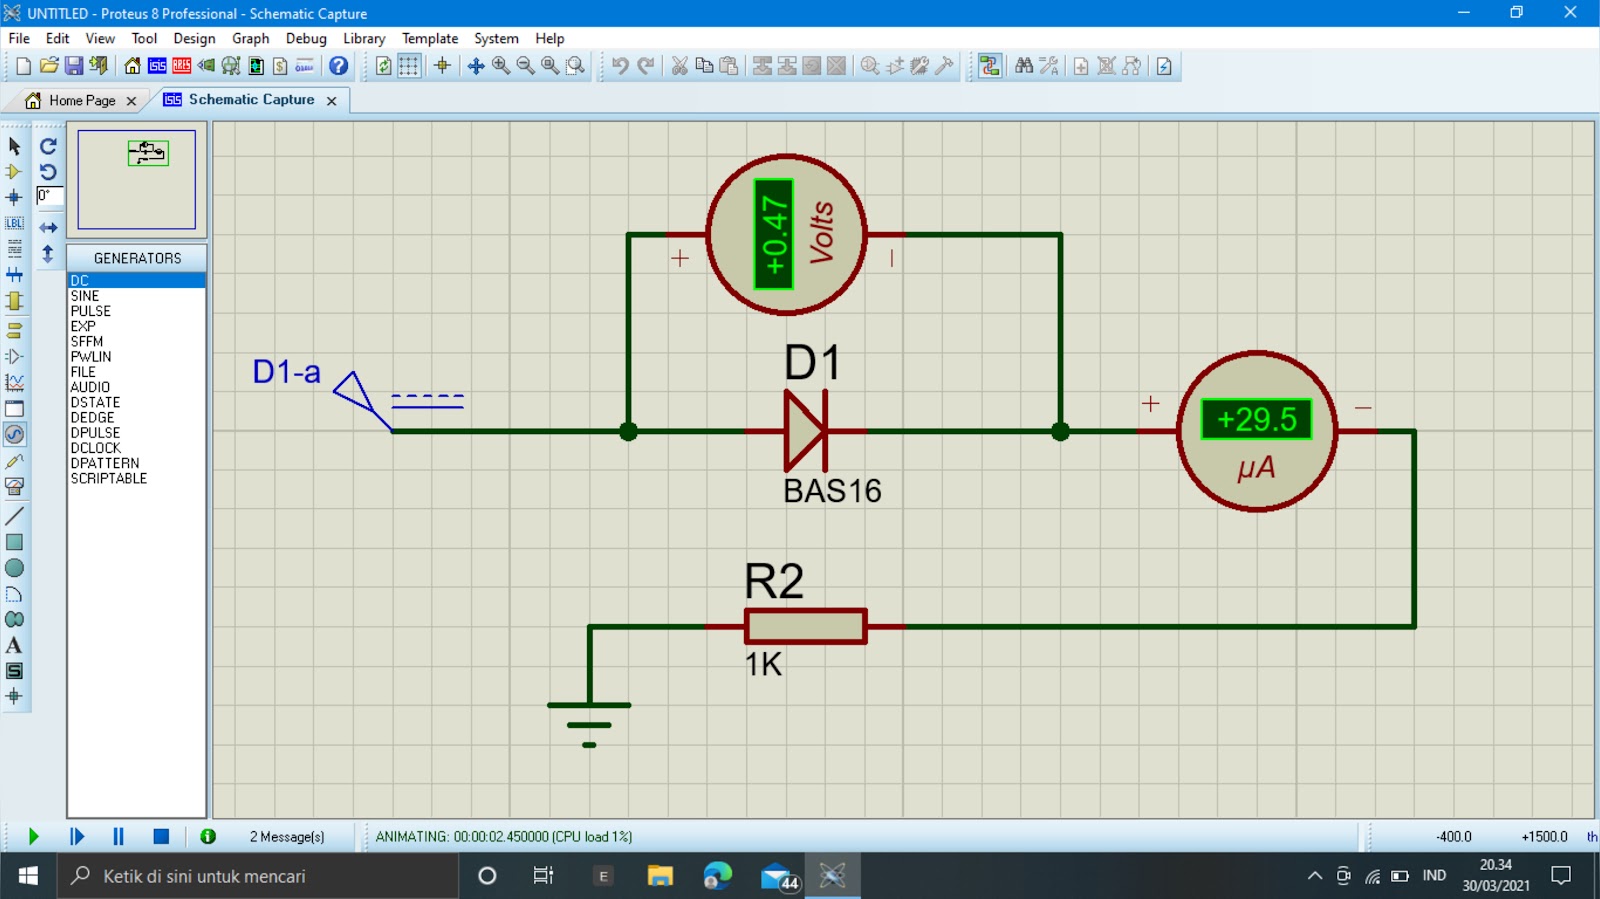Click the Property Assignment Tool wrench icon

click(1049, 66)
